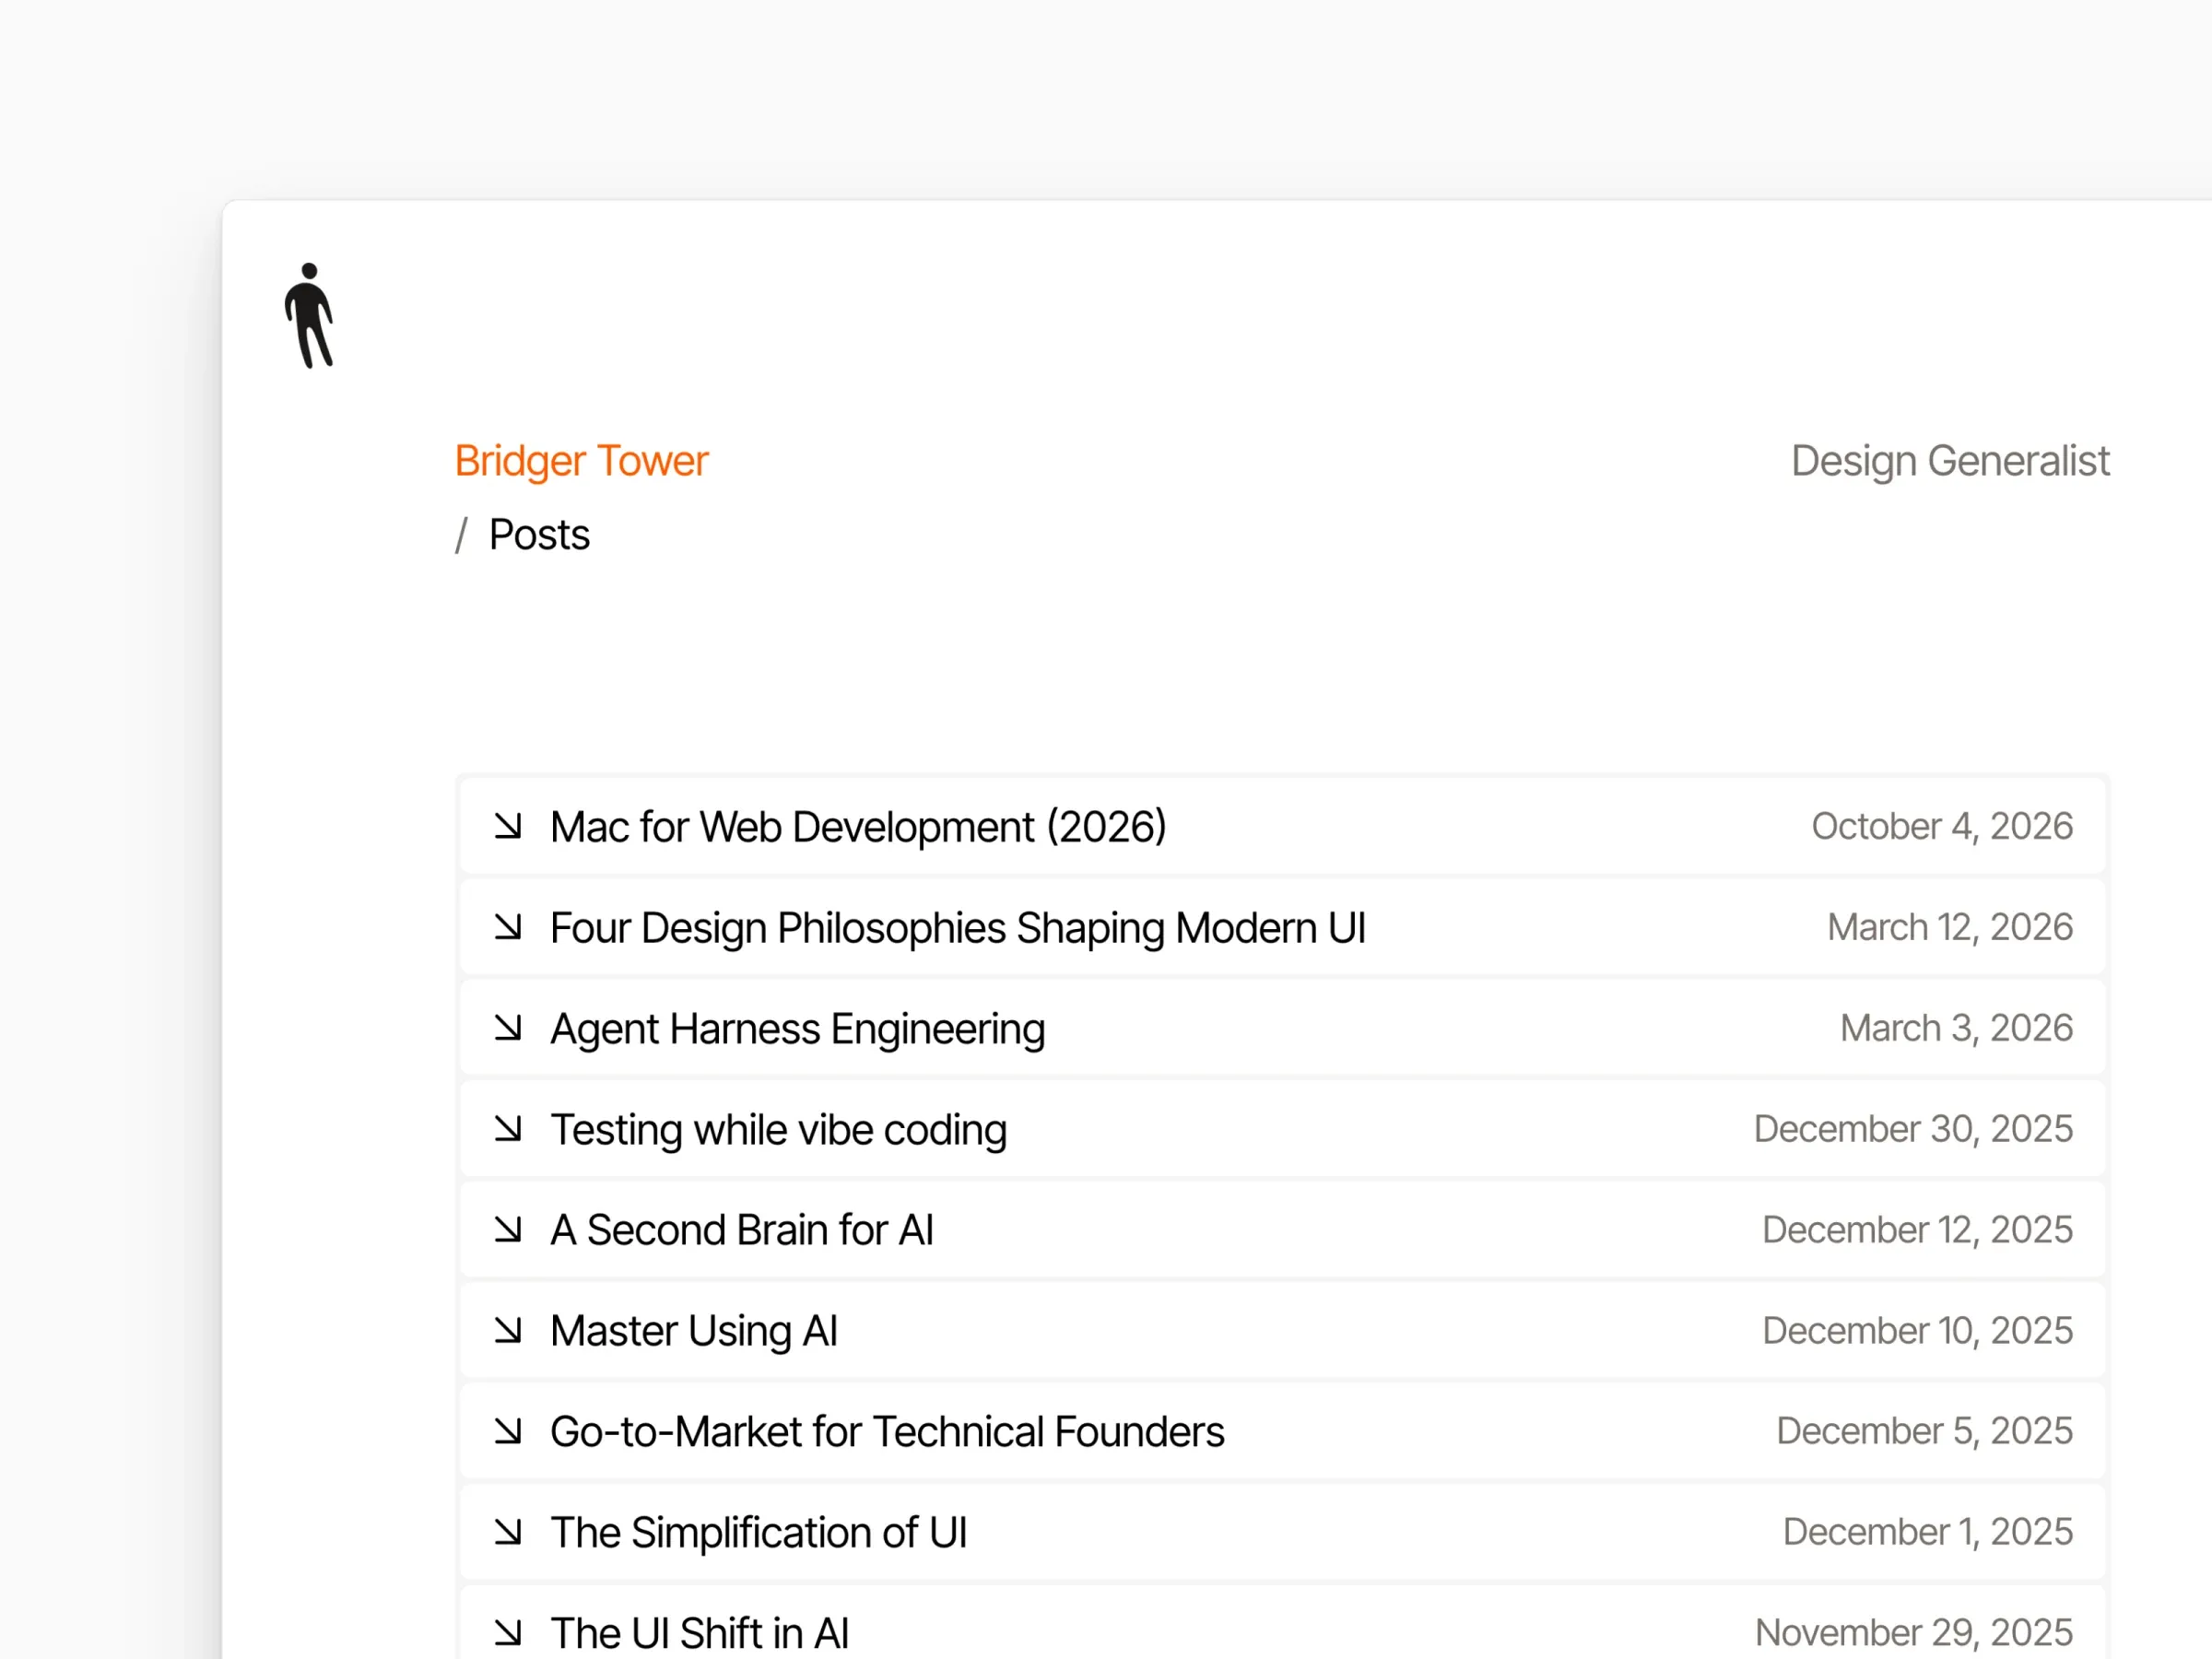Click arrow icon beside Agent Harness Engineering
Screen dimensions: 2212x1659
coord(508,1028)
